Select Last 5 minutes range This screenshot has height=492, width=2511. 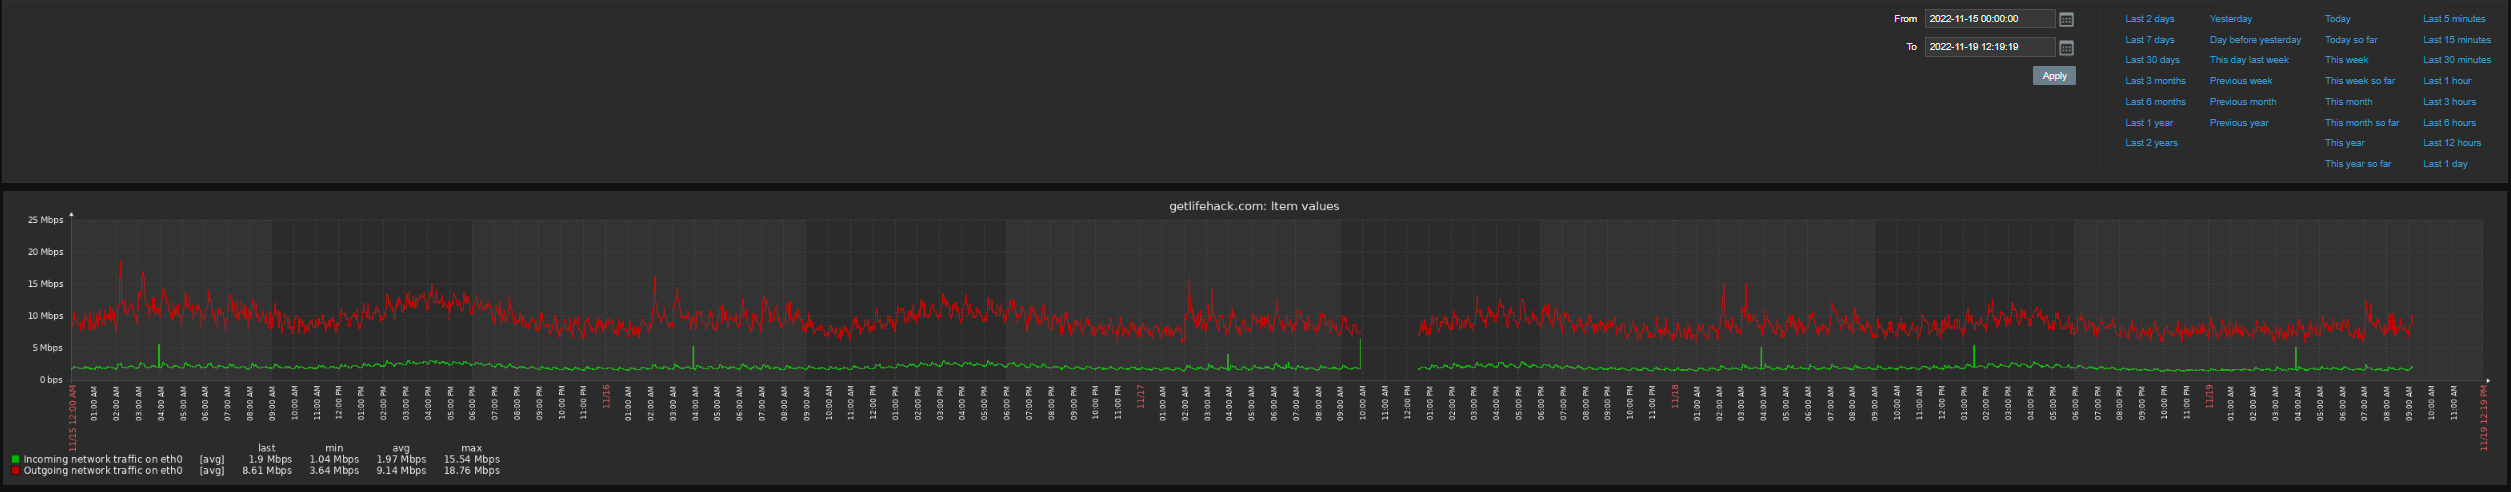click(x=2454, y=19)
